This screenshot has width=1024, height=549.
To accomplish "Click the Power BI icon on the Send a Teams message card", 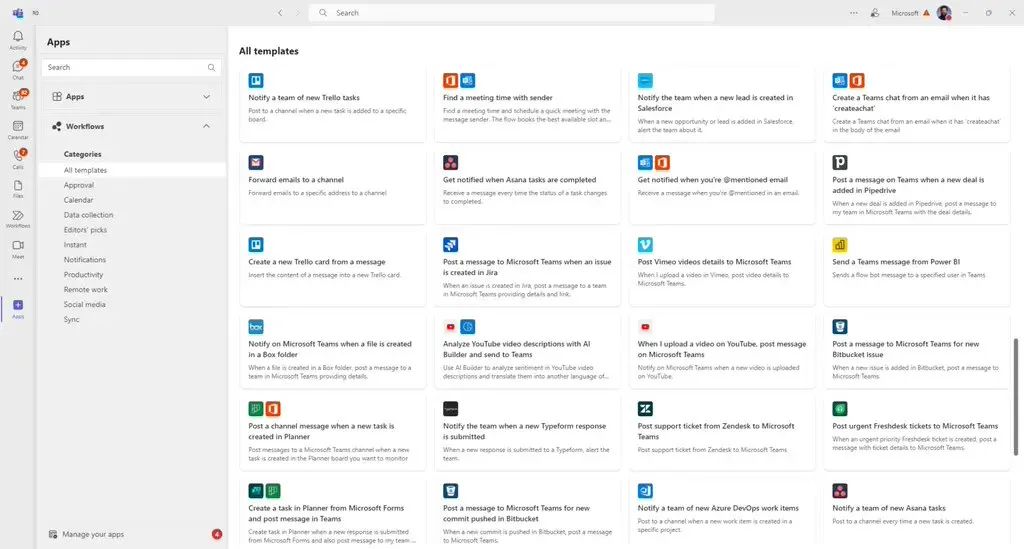I will click(840, 245).
